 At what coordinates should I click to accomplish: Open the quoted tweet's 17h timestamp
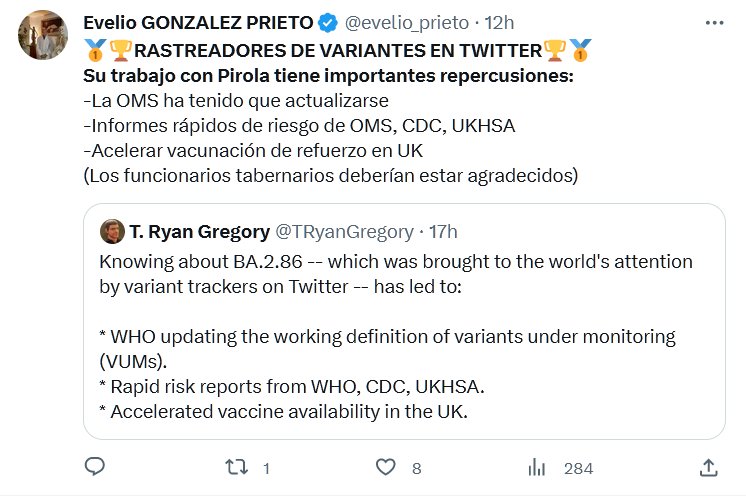tap(443, 231)
